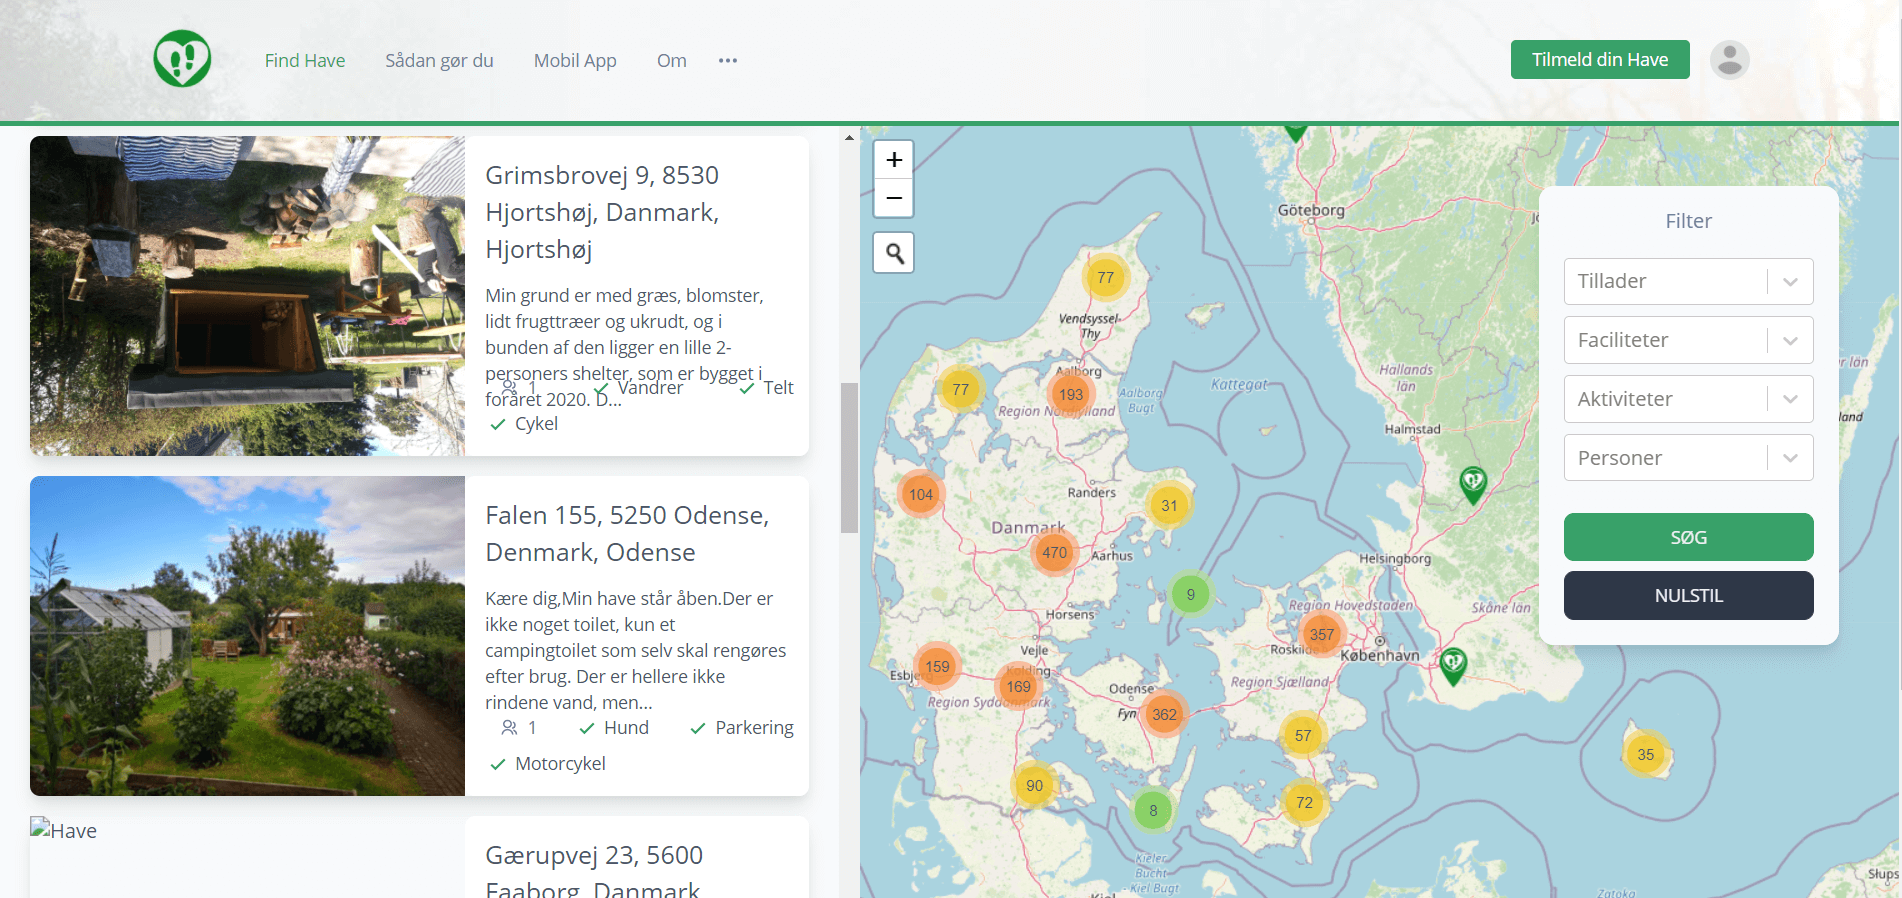Click the Filter panel heading
The height and width of the screenshot is (898, 1902).
pyautogui.click(x=1688, y=221)
